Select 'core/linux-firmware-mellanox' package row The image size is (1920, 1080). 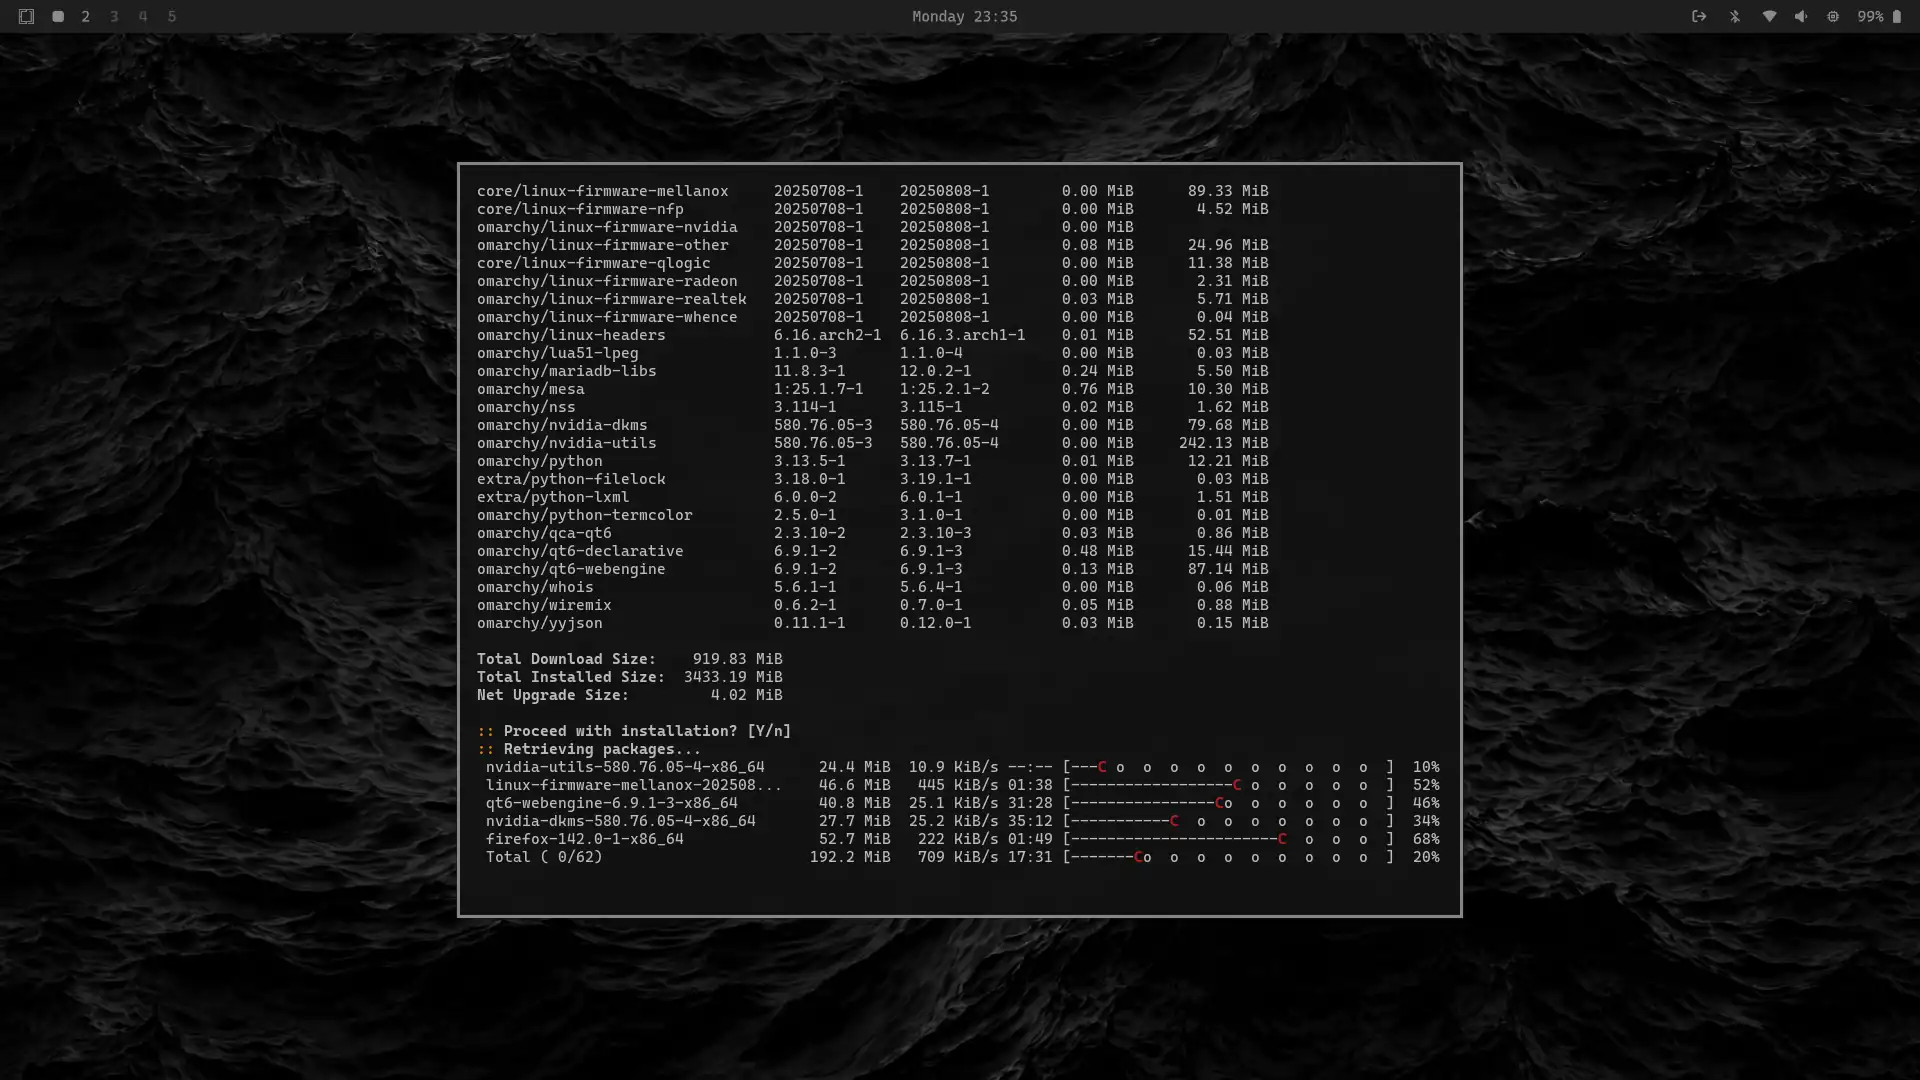tap(872, 191)
